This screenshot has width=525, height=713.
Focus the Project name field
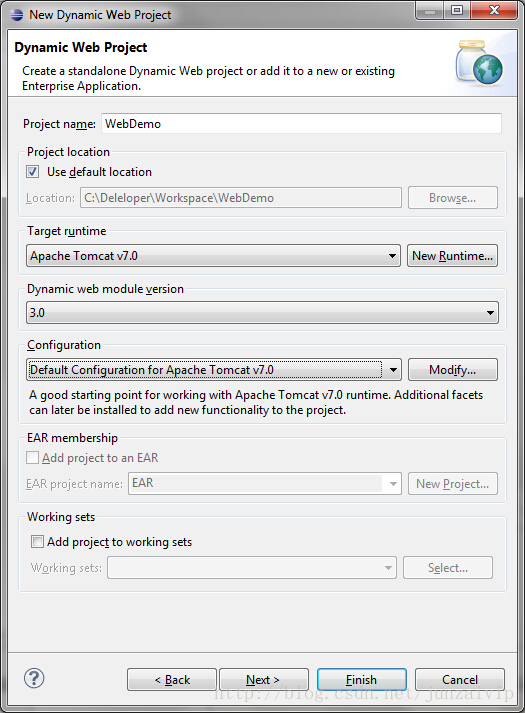click(301, 124)
